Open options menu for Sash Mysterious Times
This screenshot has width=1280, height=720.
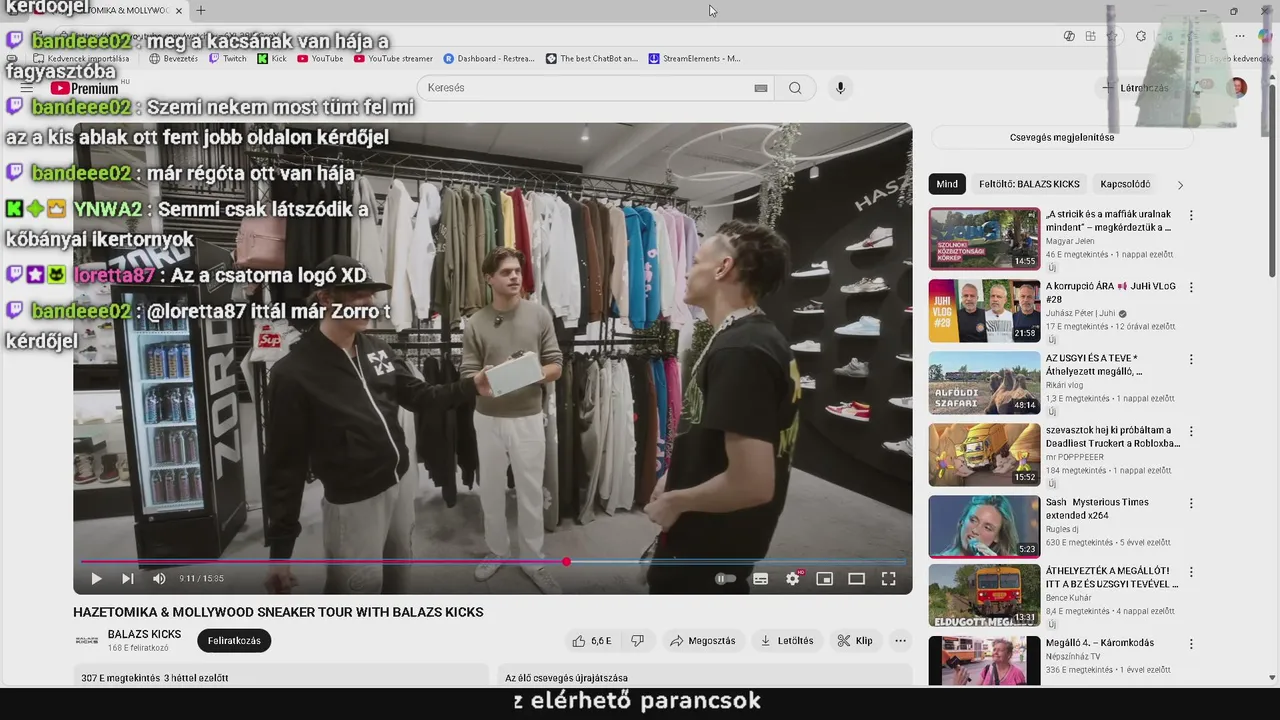pos(1191,503)
